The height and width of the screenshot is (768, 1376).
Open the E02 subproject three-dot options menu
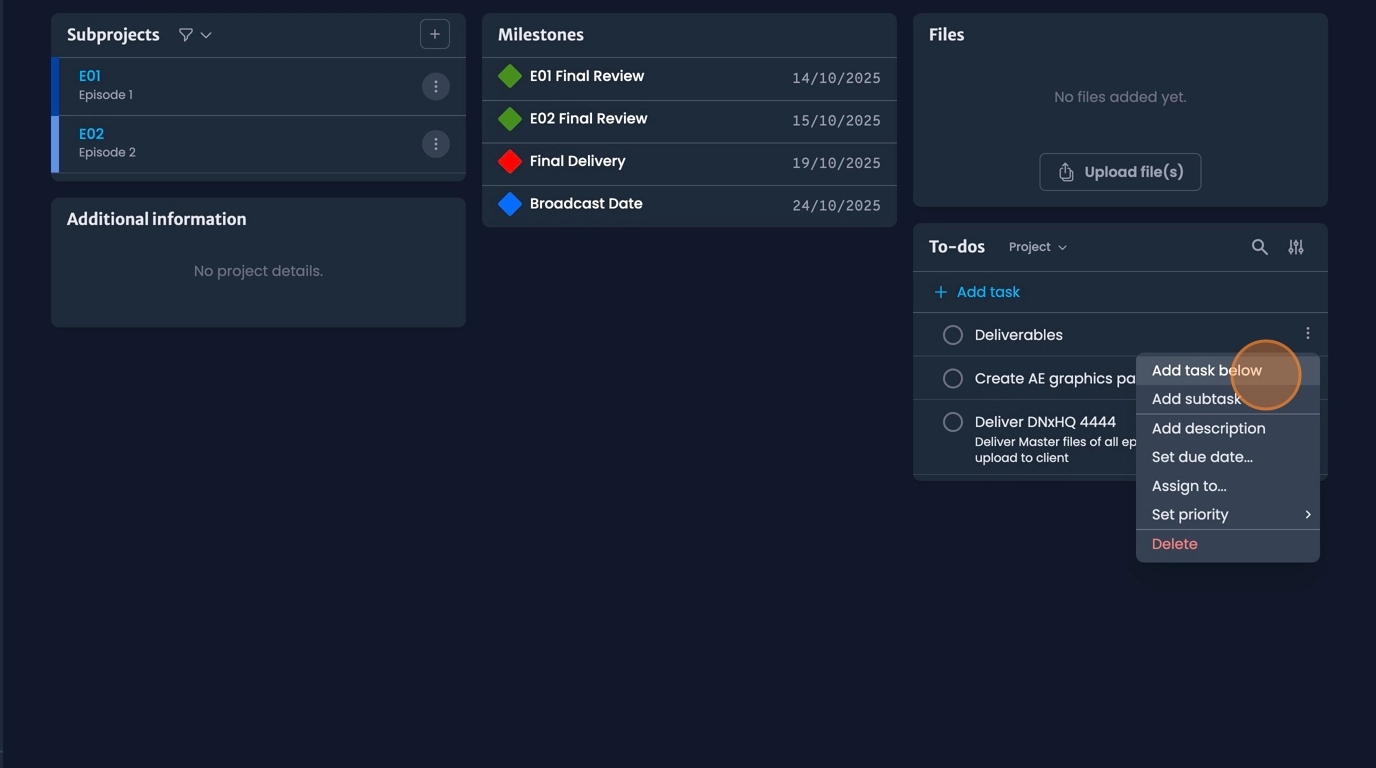click(435, 143)
